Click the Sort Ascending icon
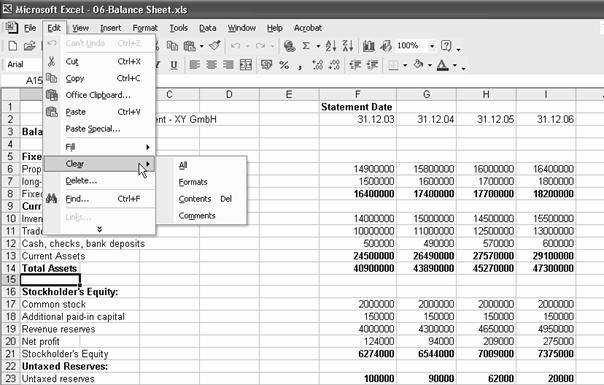This screenshot has width=604, height=385. pos(331,46)
